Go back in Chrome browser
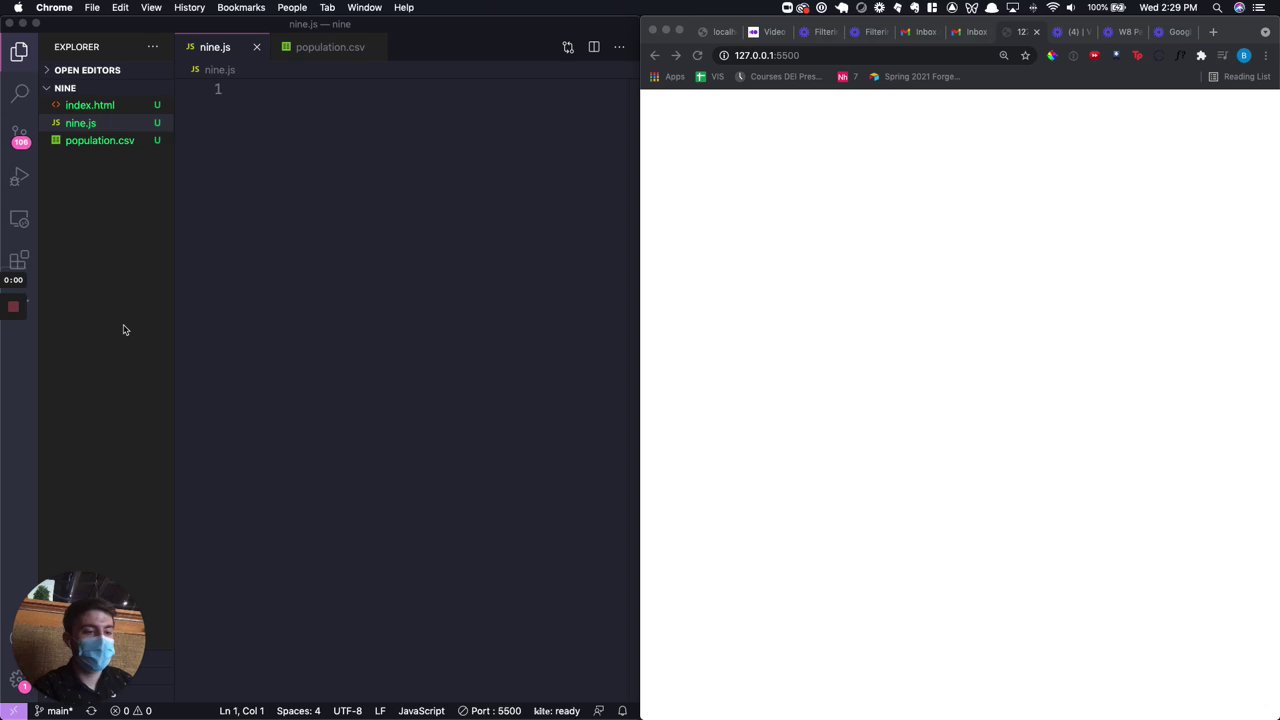The width and height of the screenshot is (1280, 720). [x=654, y=56]
